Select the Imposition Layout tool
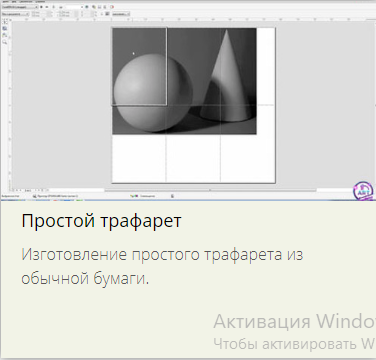 (5, 29)
